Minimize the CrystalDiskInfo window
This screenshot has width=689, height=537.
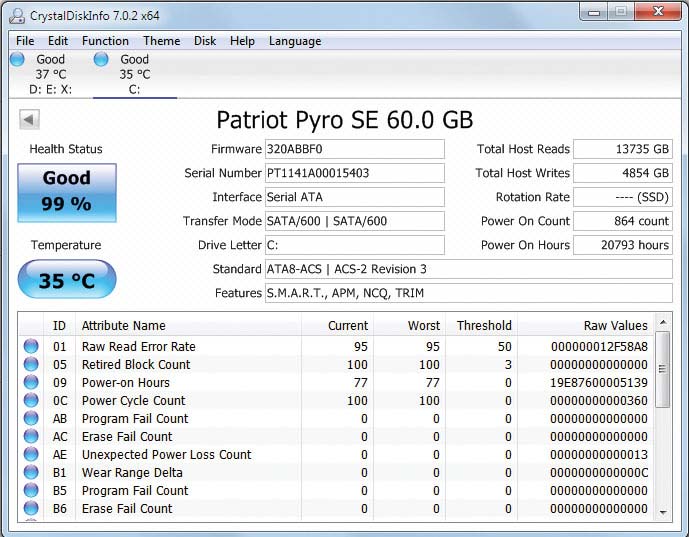click(594, 12)
